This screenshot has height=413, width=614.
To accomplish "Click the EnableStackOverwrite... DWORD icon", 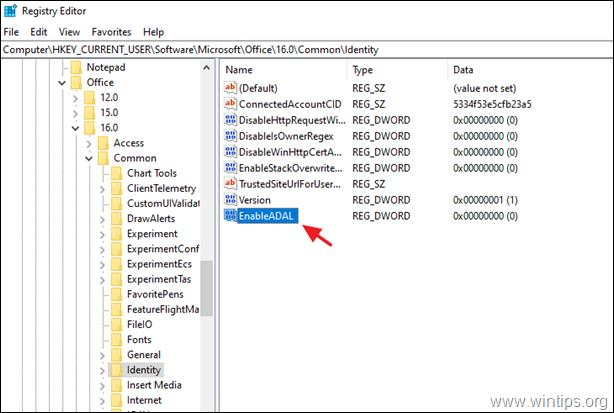I will [230, 168].
